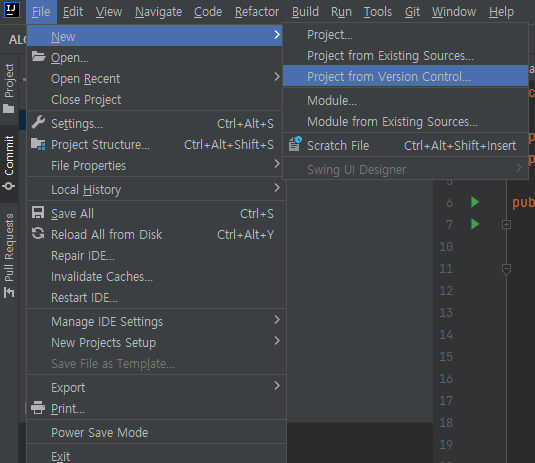Choose Close Project
This screenshot has width=535, height=463.
click(155, 100)
